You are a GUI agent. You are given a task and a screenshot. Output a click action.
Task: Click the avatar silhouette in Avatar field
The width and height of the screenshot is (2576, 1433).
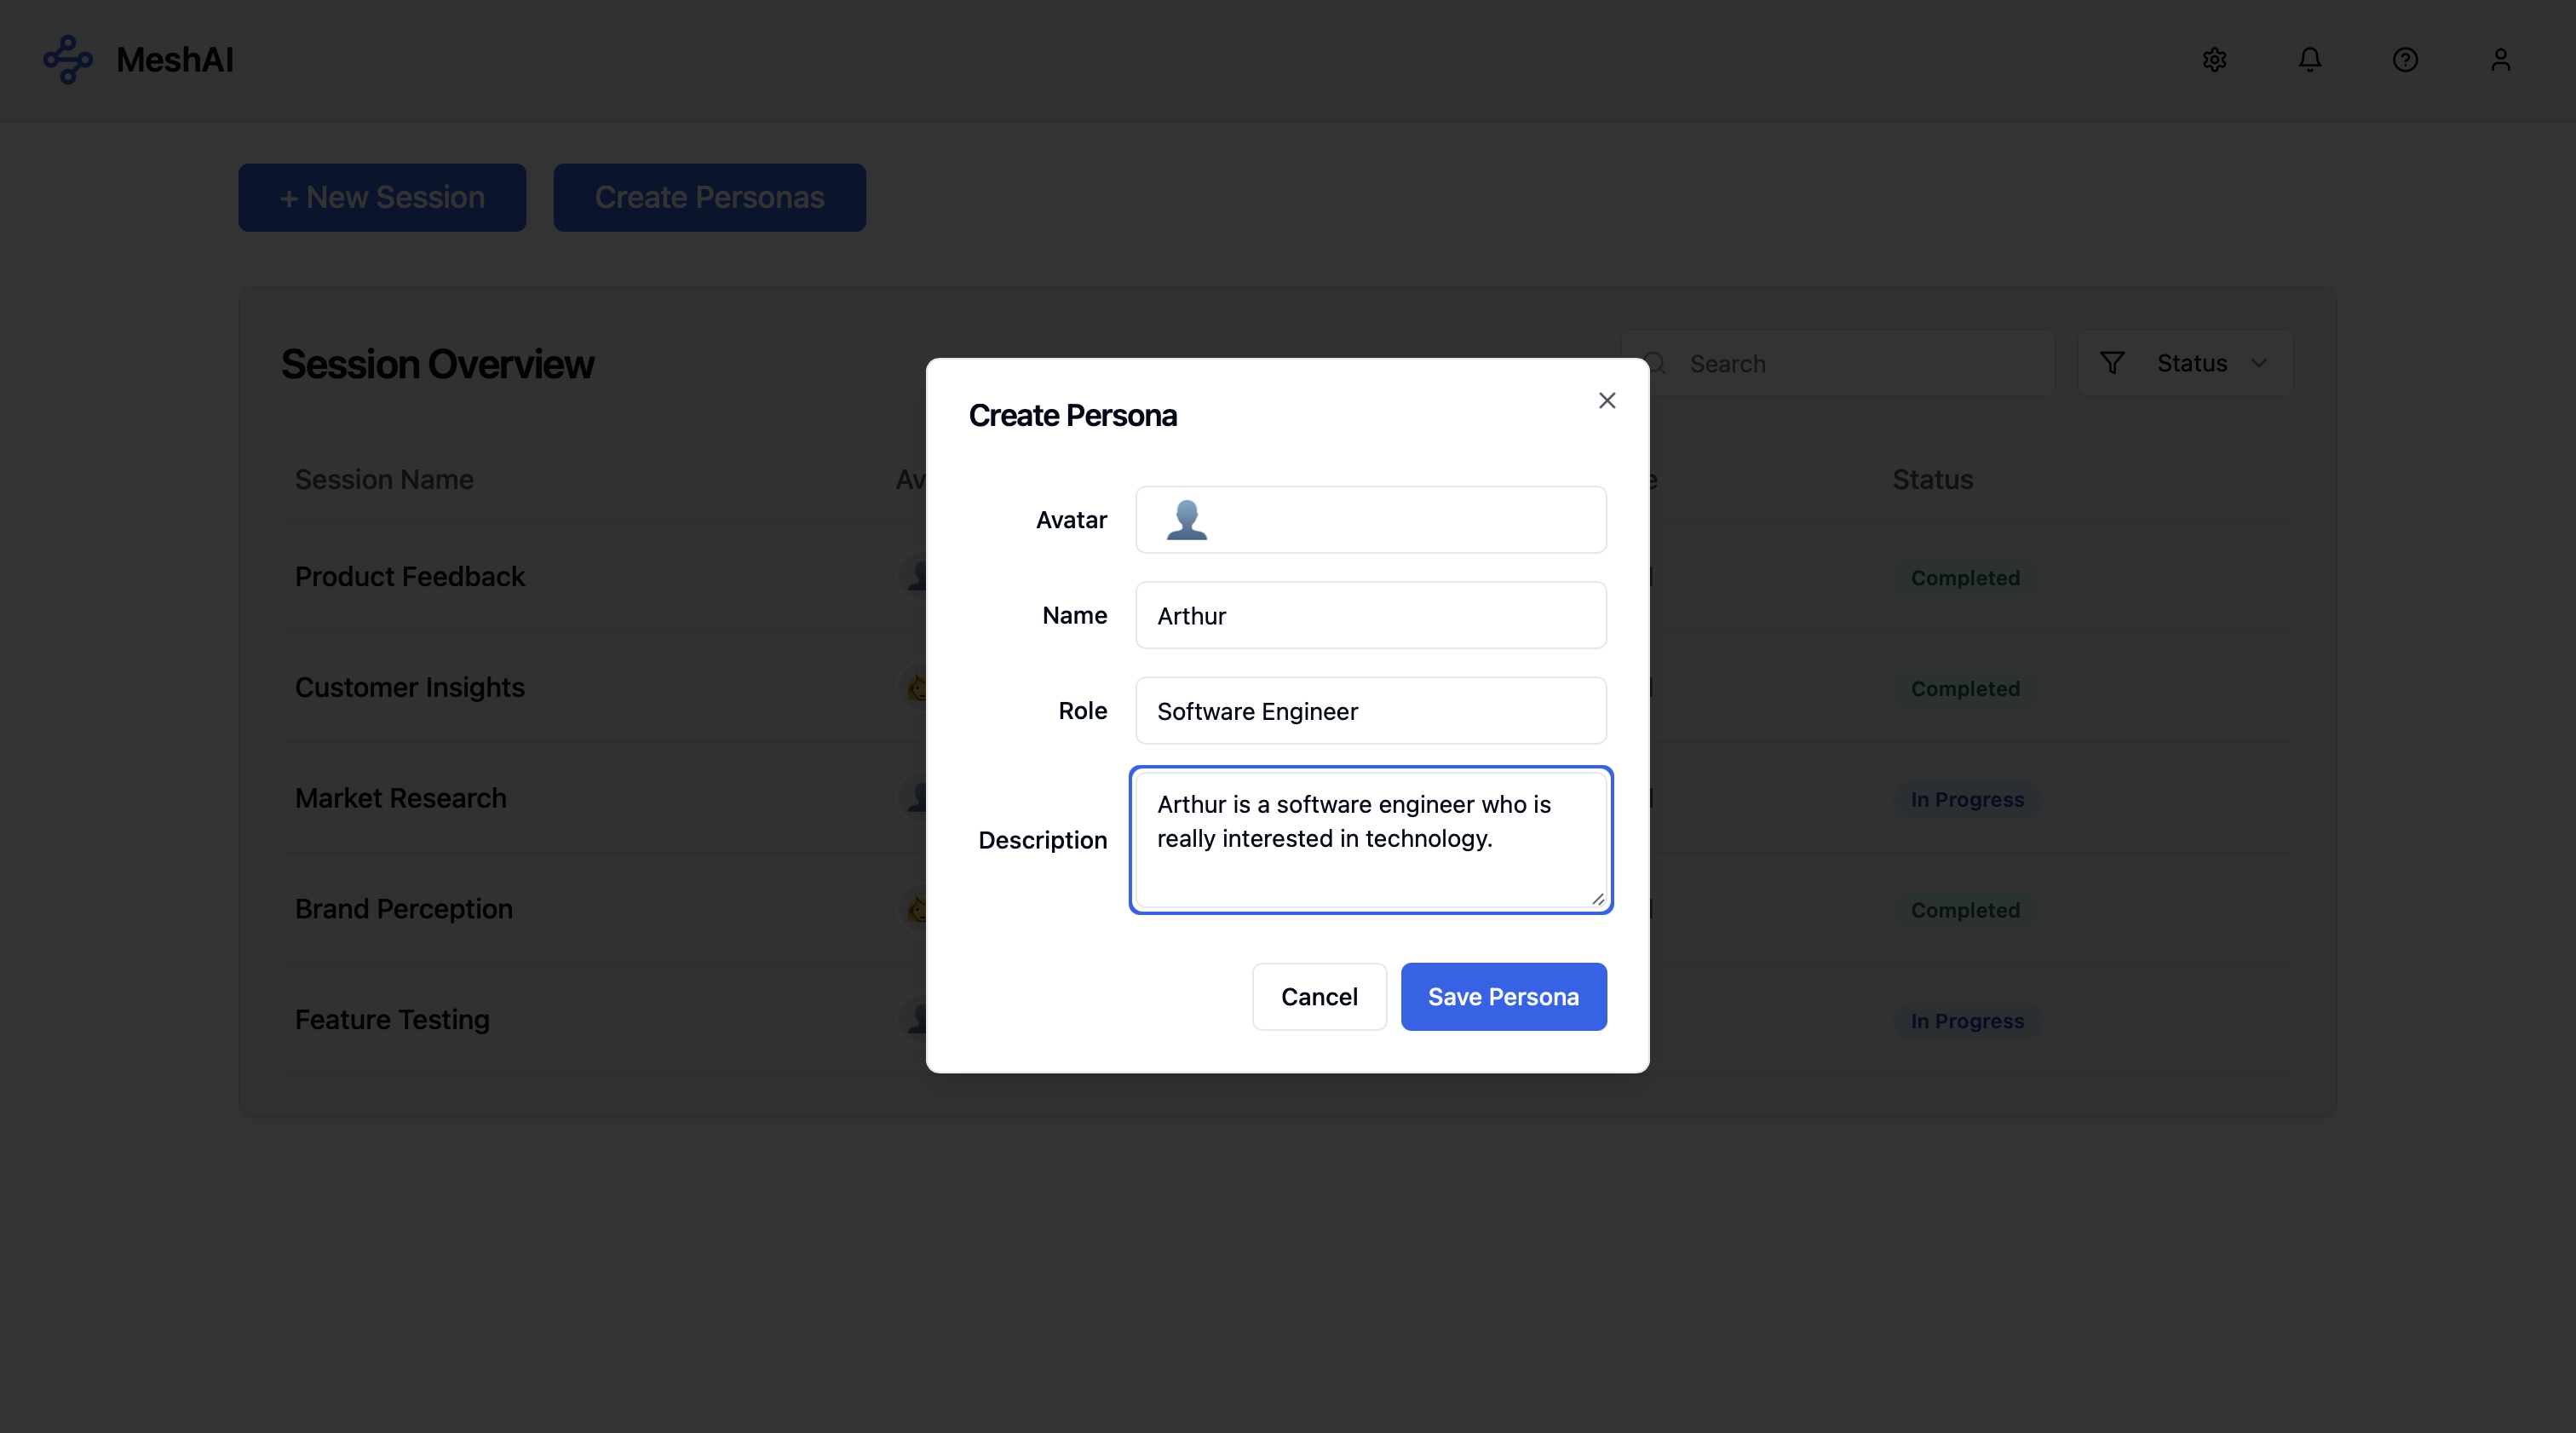[x=1186, y=520]
